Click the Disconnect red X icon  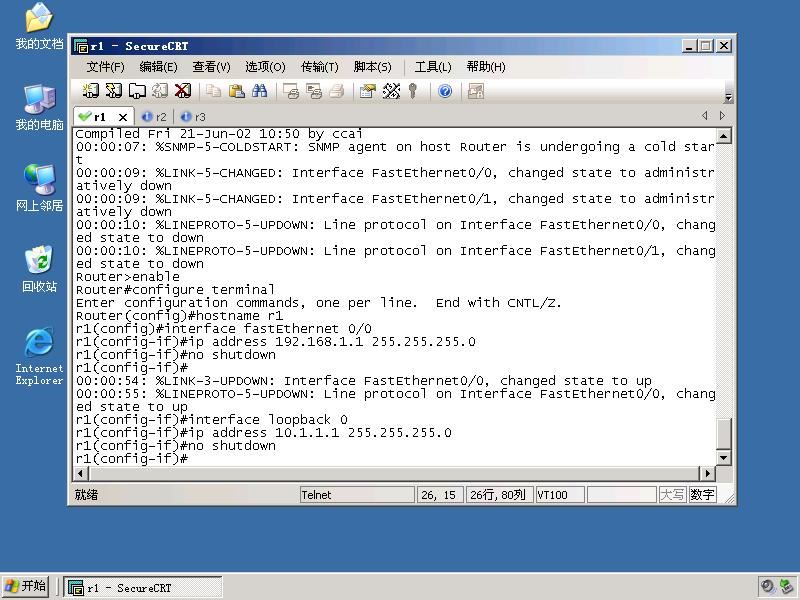183,91
